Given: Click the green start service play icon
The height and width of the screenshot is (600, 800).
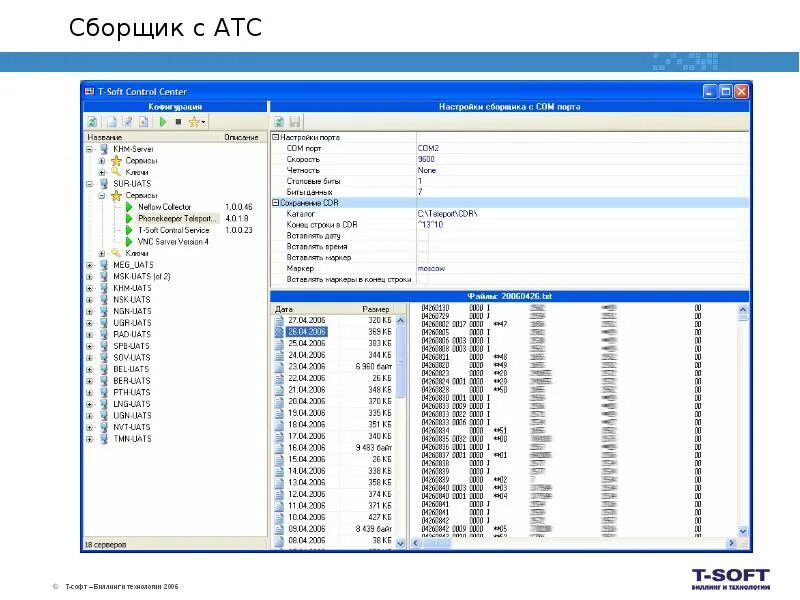Looking at the screenshot, I should coord(163,122).
